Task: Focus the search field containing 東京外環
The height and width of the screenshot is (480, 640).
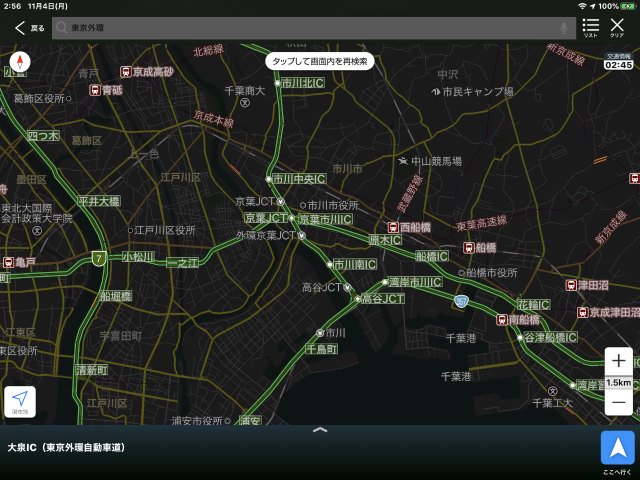Action: tap(313, 28)
